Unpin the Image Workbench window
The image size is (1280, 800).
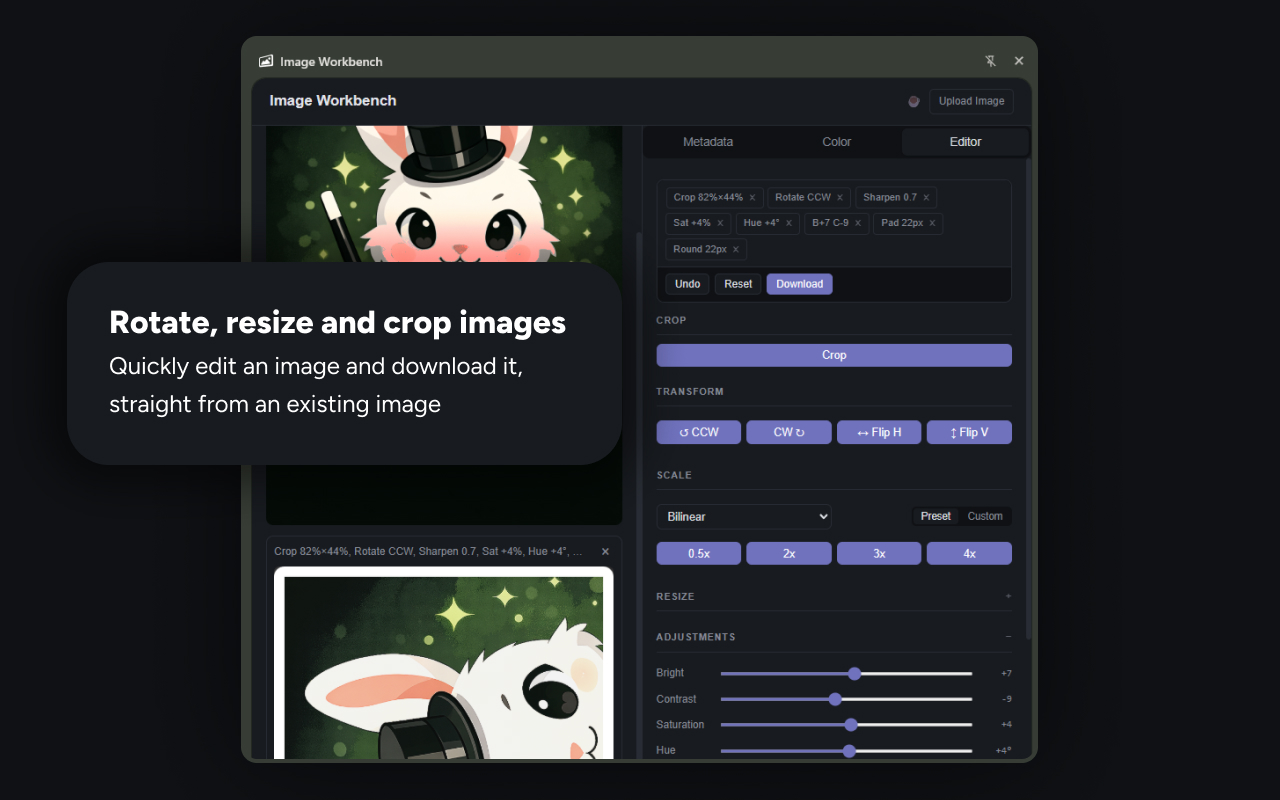tap(990, 61)
